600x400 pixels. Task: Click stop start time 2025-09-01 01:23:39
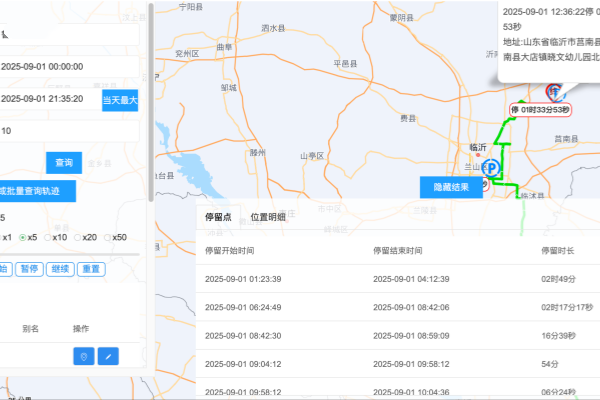coord(243,279)
